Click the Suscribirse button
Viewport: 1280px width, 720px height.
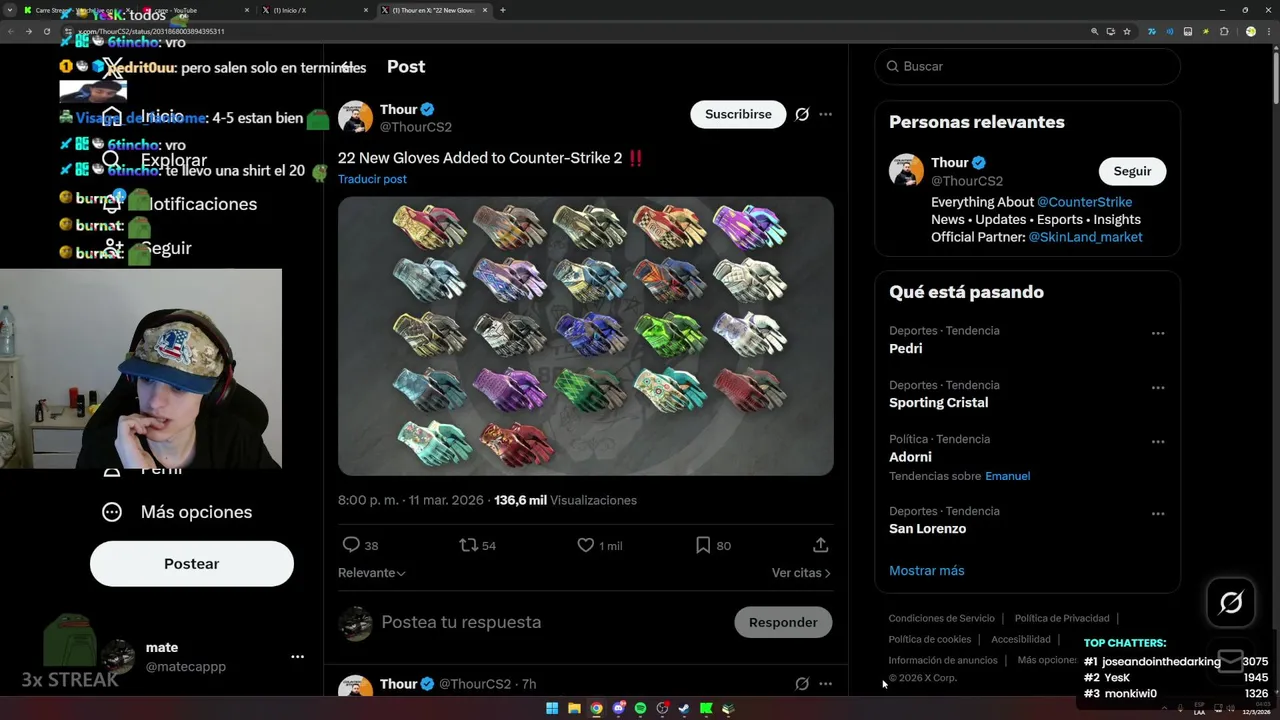[738, 114]
